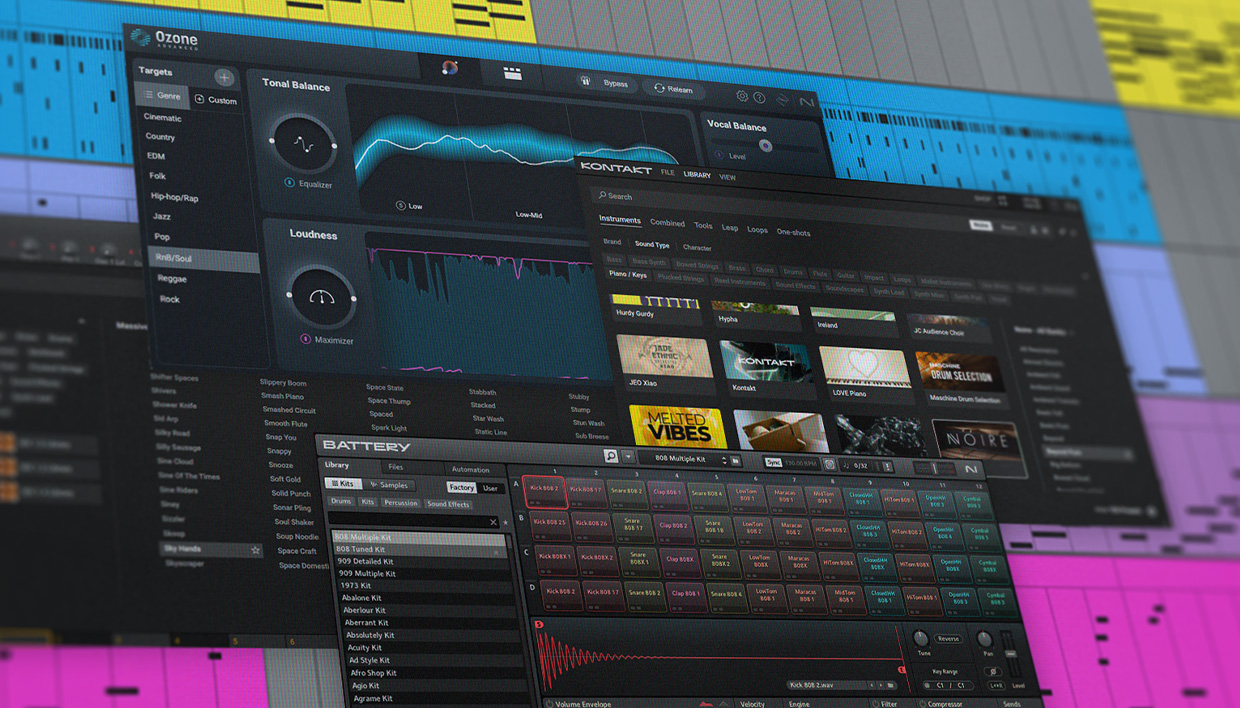Open the Kontakt LIBRARY menu
This screenshot has width=1240, height=708.
(x=697, y=175)
